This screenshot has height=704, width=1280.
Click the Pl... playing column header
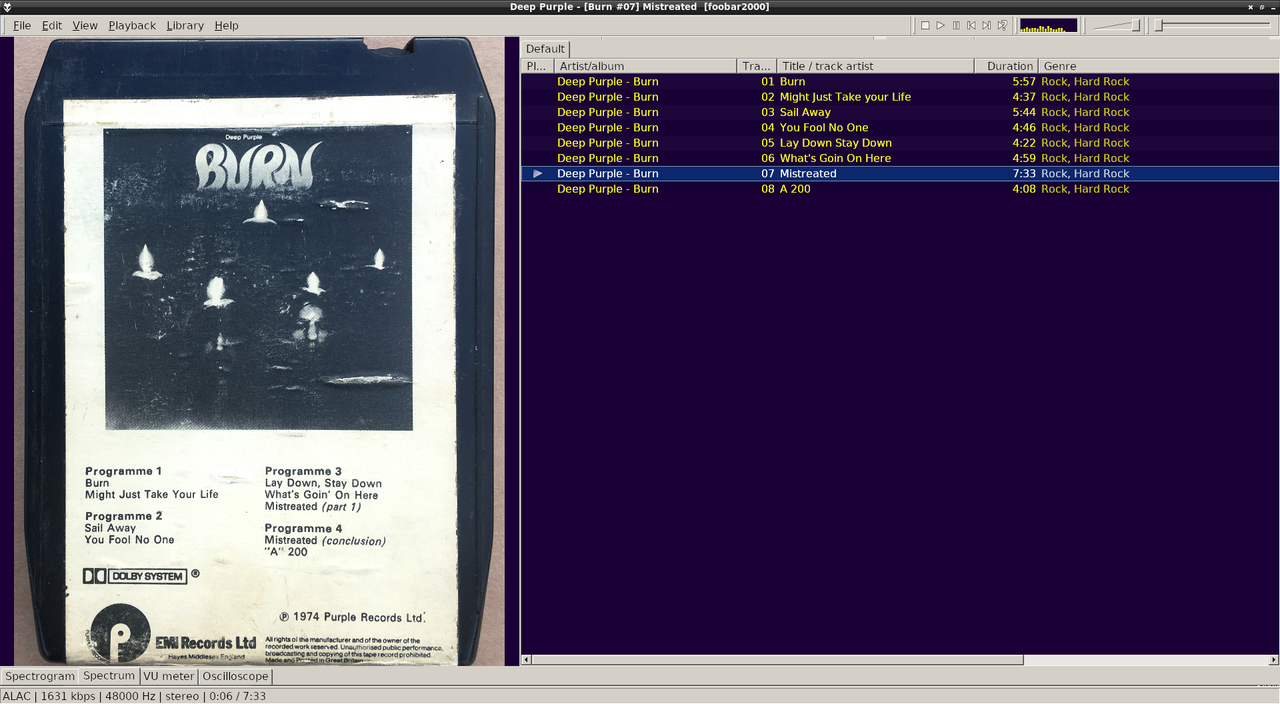tap(537, 66)
